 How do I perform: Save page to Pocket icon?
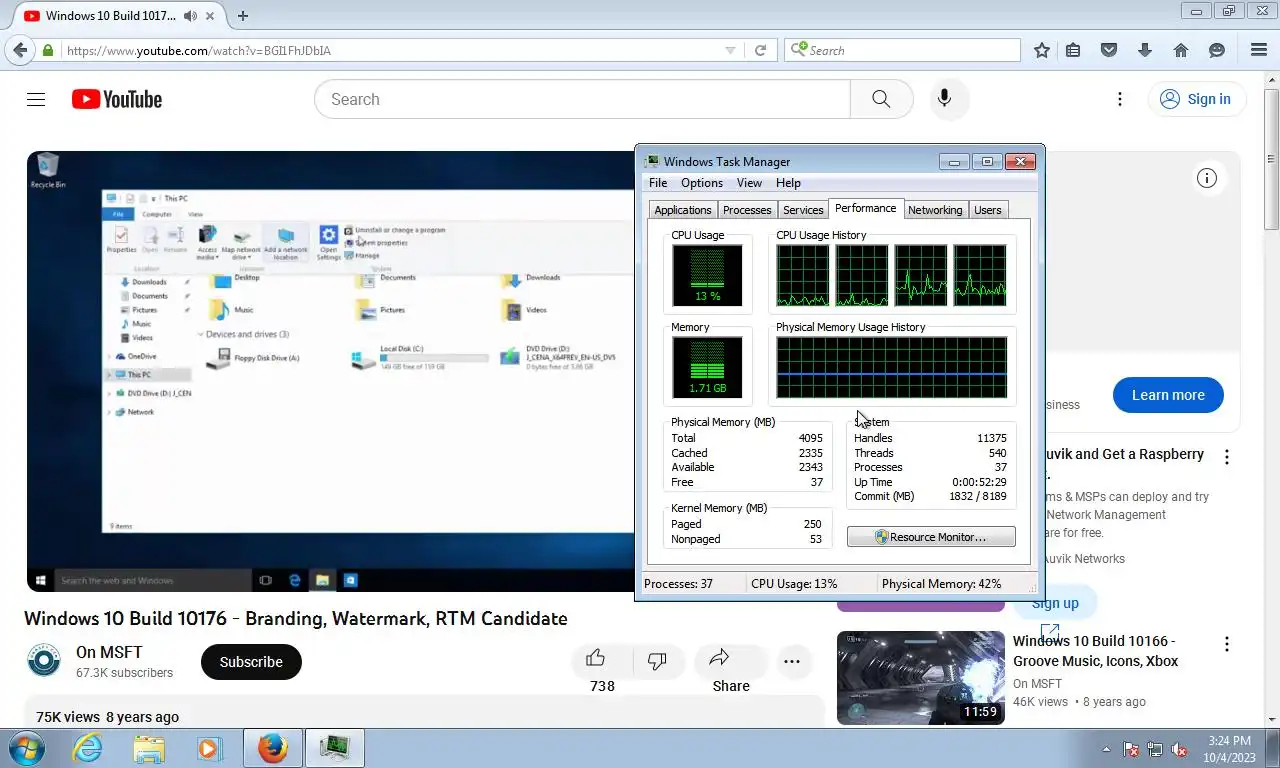point(1109,50)
